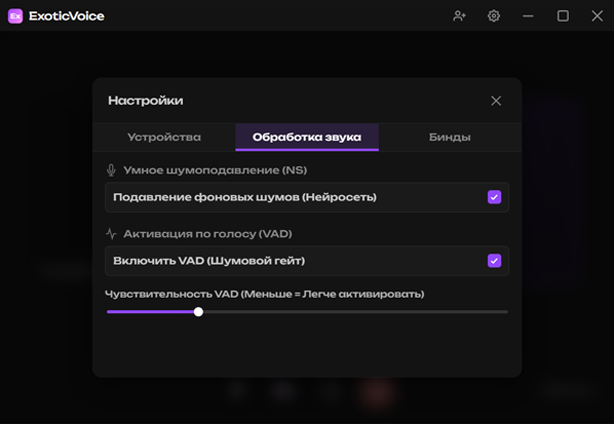Viewport: 614px width, 424px height.
Task: Minimize the ExoticVoice window
Action: point(528,16)
